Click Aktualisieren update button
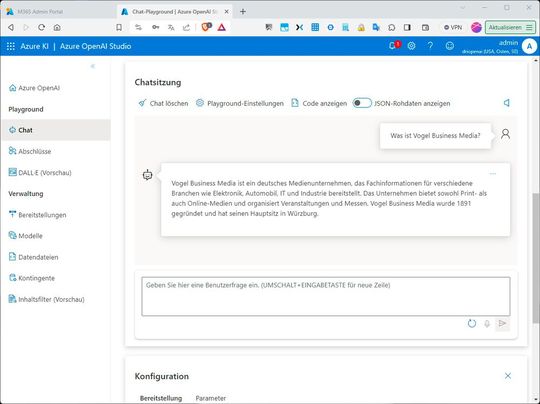This screenshot has height=404, width=540. tap(510, 28)
